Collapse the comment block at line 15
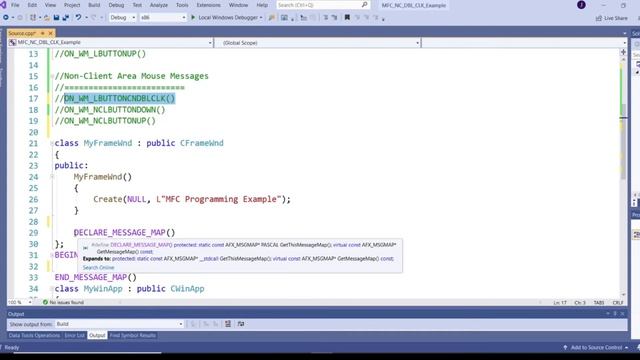Screen dimensions: 640x360 pyautogui.click(x=52, y=76)
